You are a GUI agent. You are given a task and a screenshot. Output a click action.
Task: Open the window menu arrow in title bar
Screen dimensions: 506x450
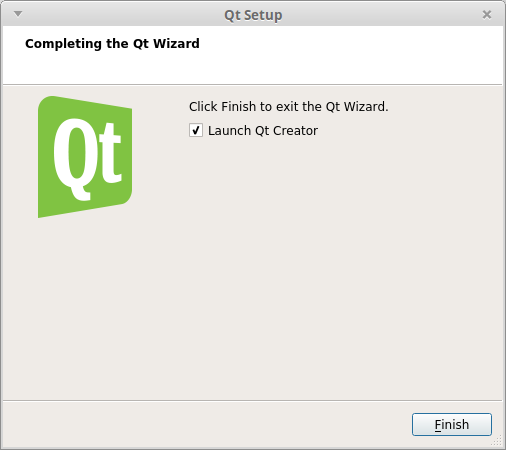(x=18, y=14)
